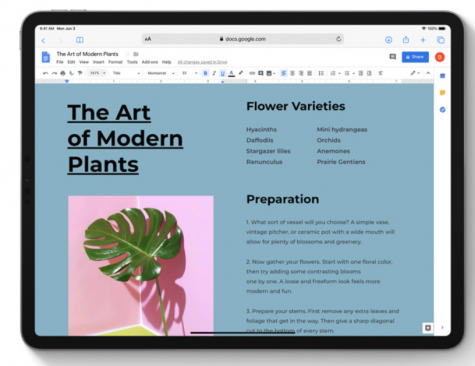Viewport: 475px width, 366px height.
Task: Justify text
Action: click(310, 73)
